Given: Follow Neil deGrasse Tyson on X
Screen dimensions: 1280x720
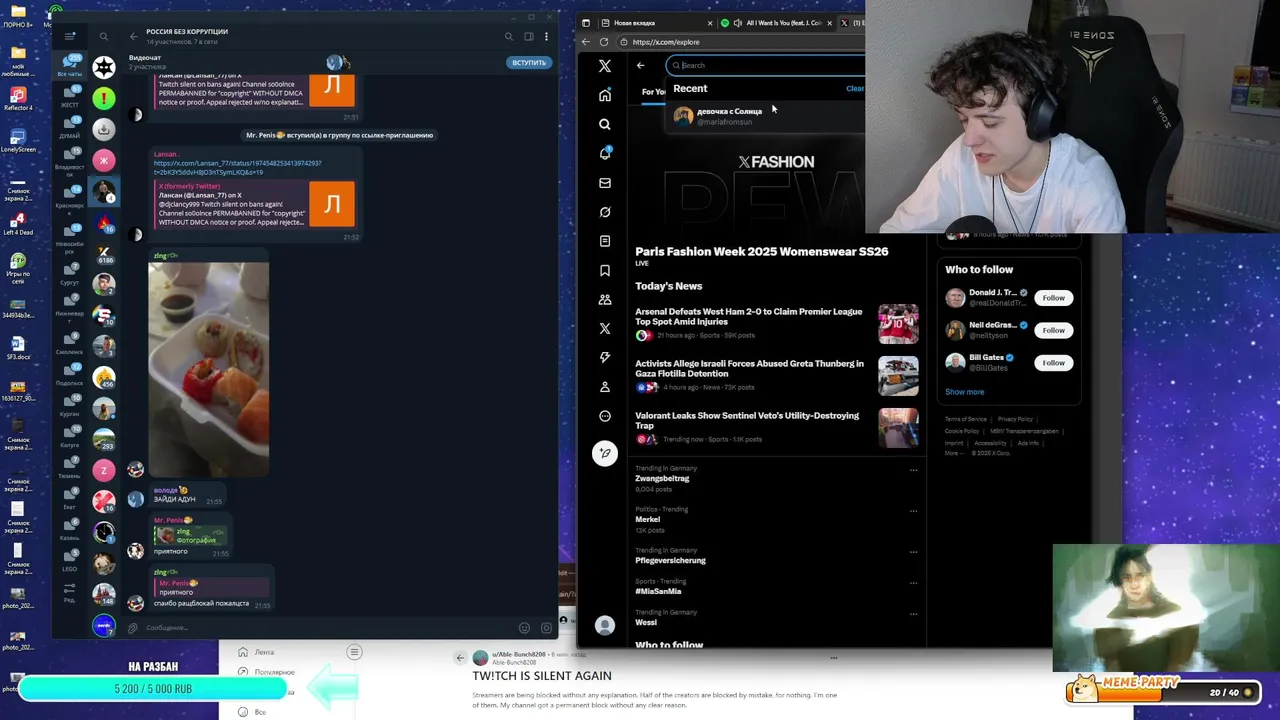Looking at the screenshot, I should point(1053,330).
